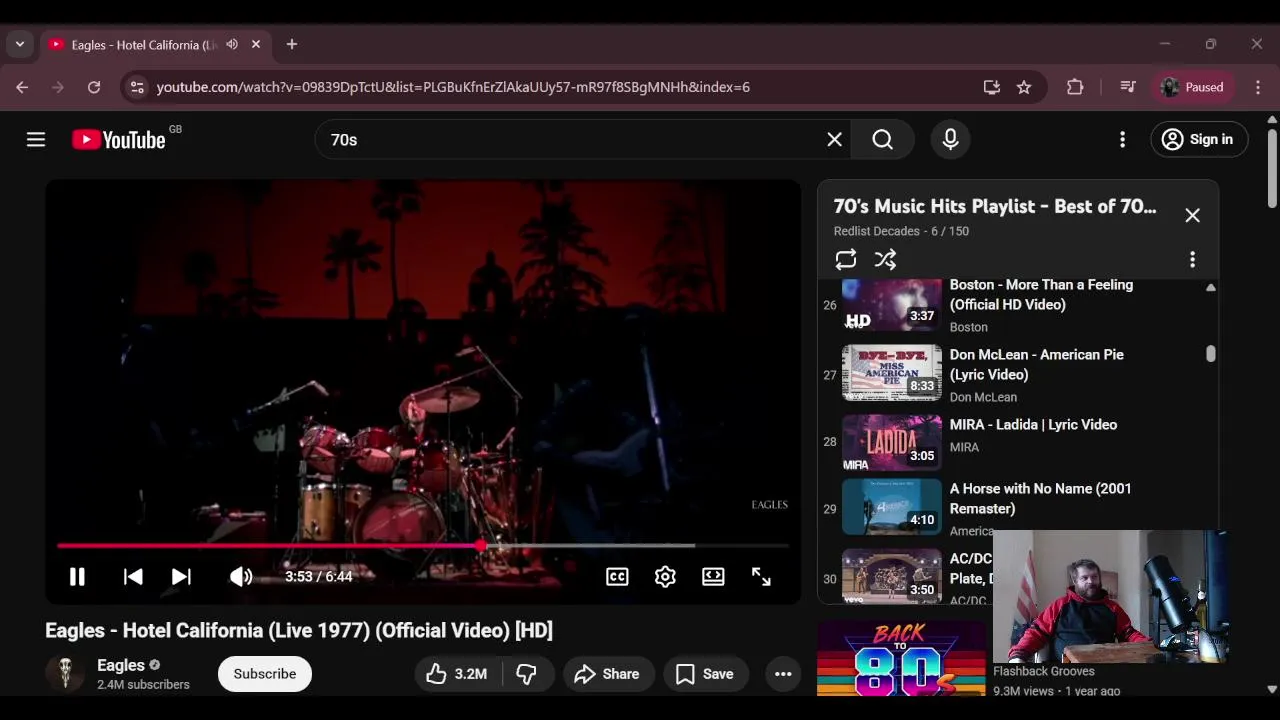Seek using the red video progress bar
The image size is (1280, 720).
point(423,546)
